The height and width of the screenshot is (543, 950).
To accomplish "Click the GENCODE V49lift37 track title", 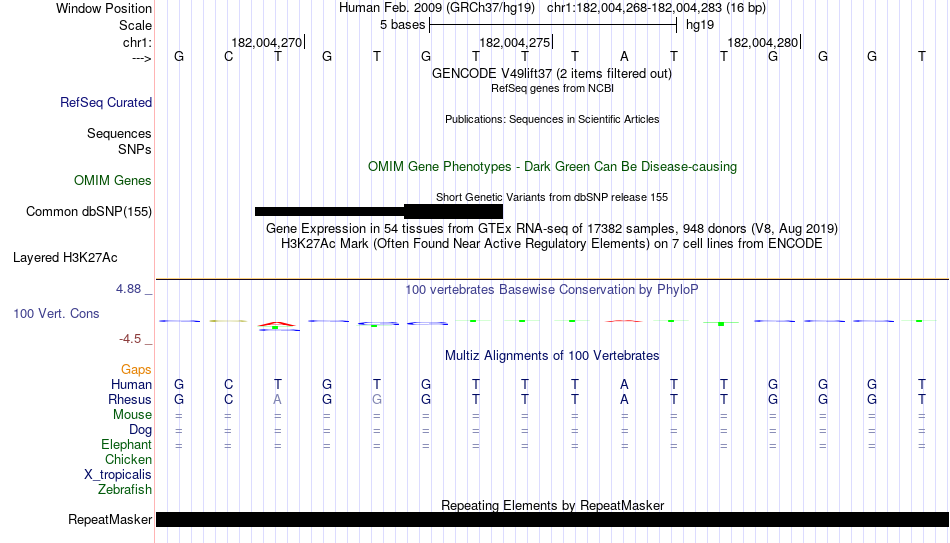I will click(551, 73).
